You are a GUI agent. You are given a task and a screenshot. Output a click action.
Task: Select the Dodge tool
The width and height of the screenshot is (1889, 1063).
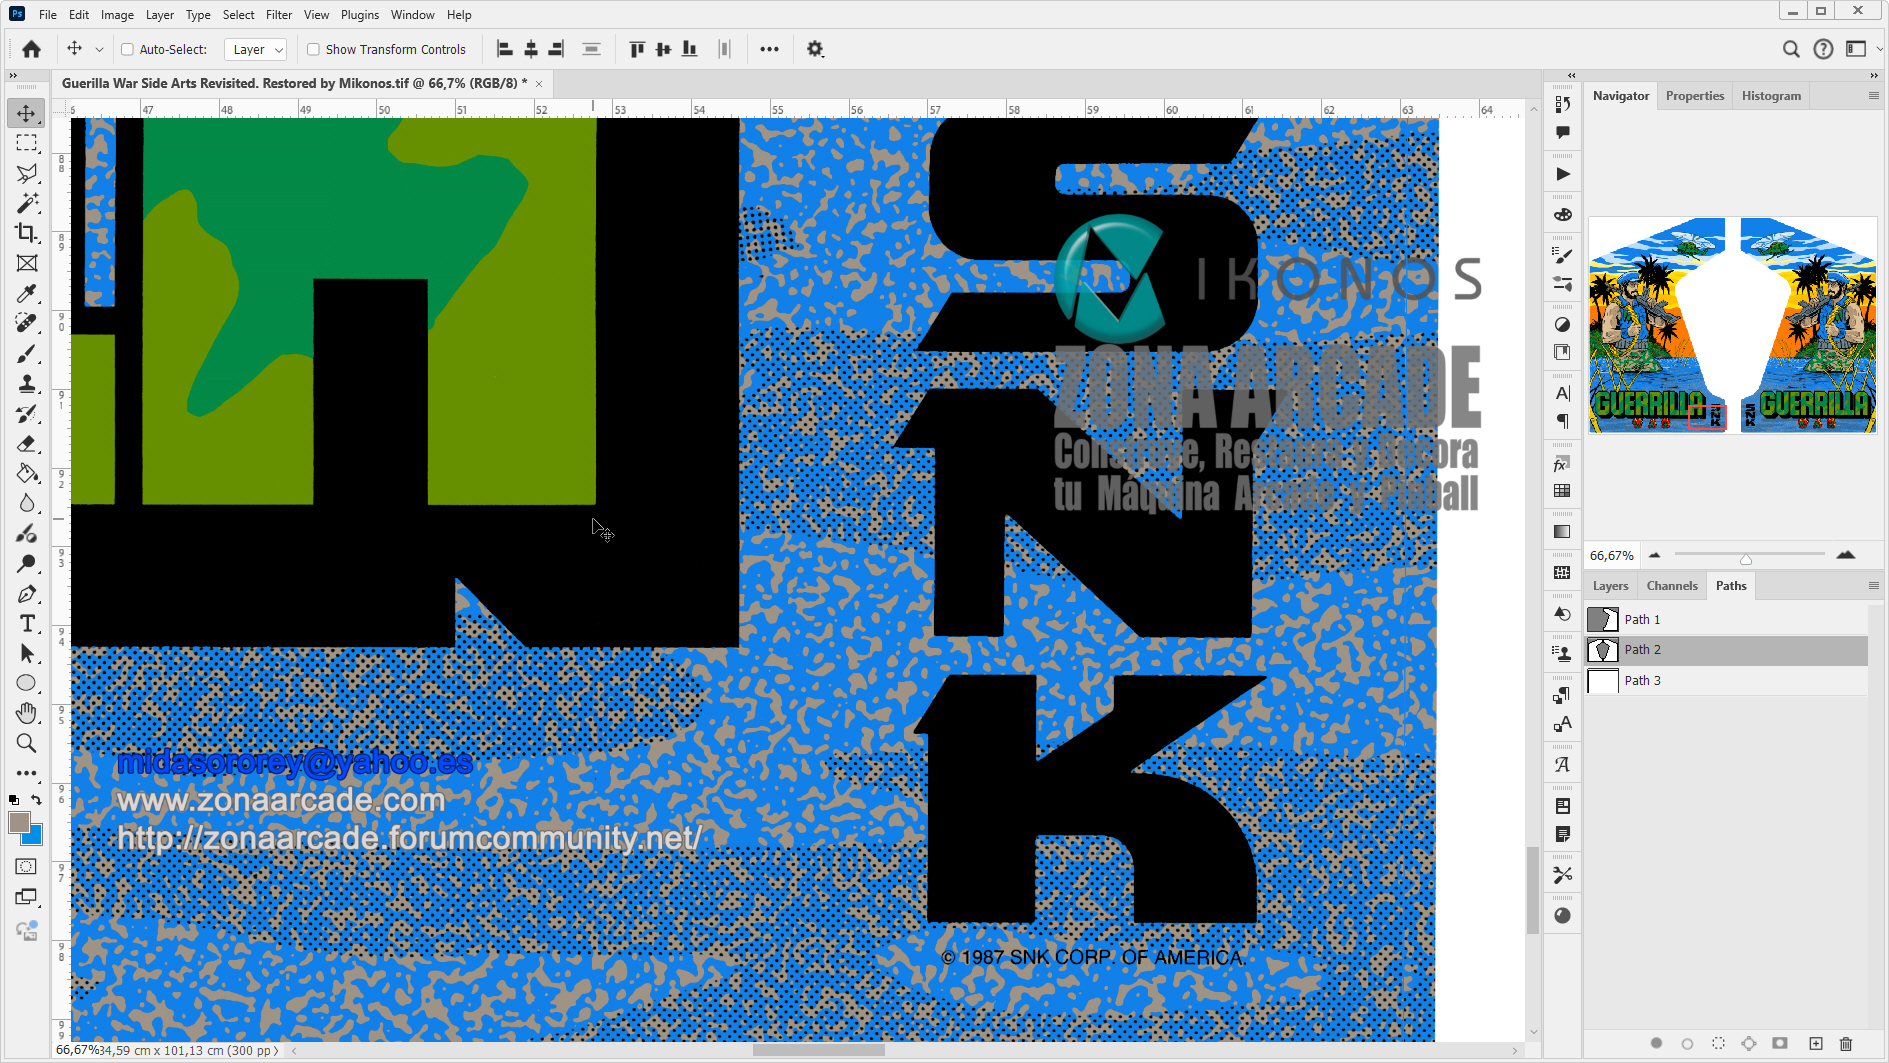pos(27,564)
